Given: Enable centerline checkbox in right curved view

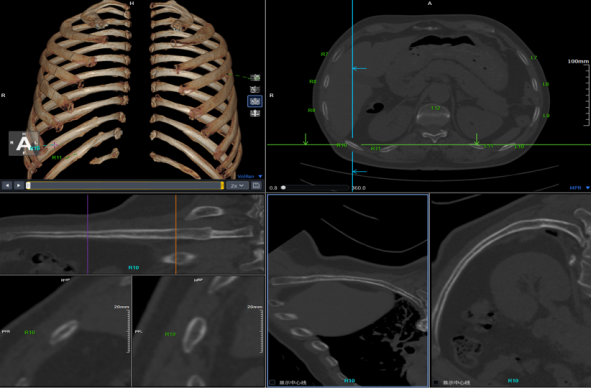Looking at the screenshot, I should pyautogui.click(x=436, y=383).
